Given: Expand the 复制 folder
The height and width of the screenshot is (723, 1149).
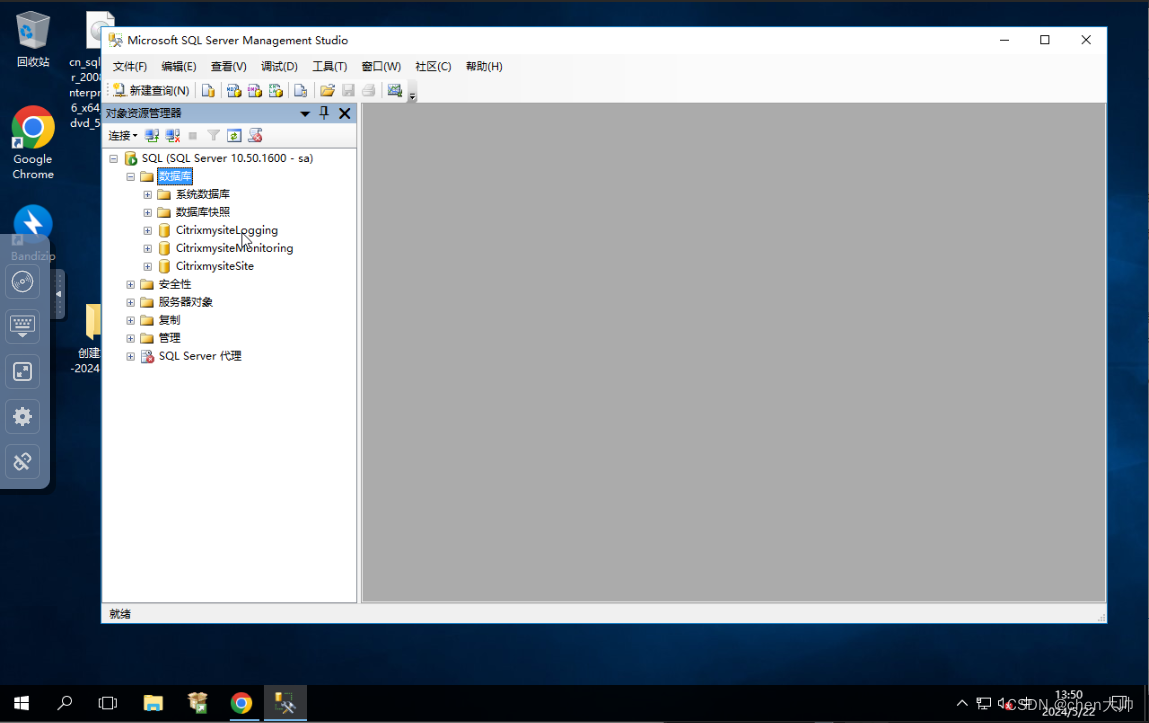Looking at the screenshot, I should 130,320.
